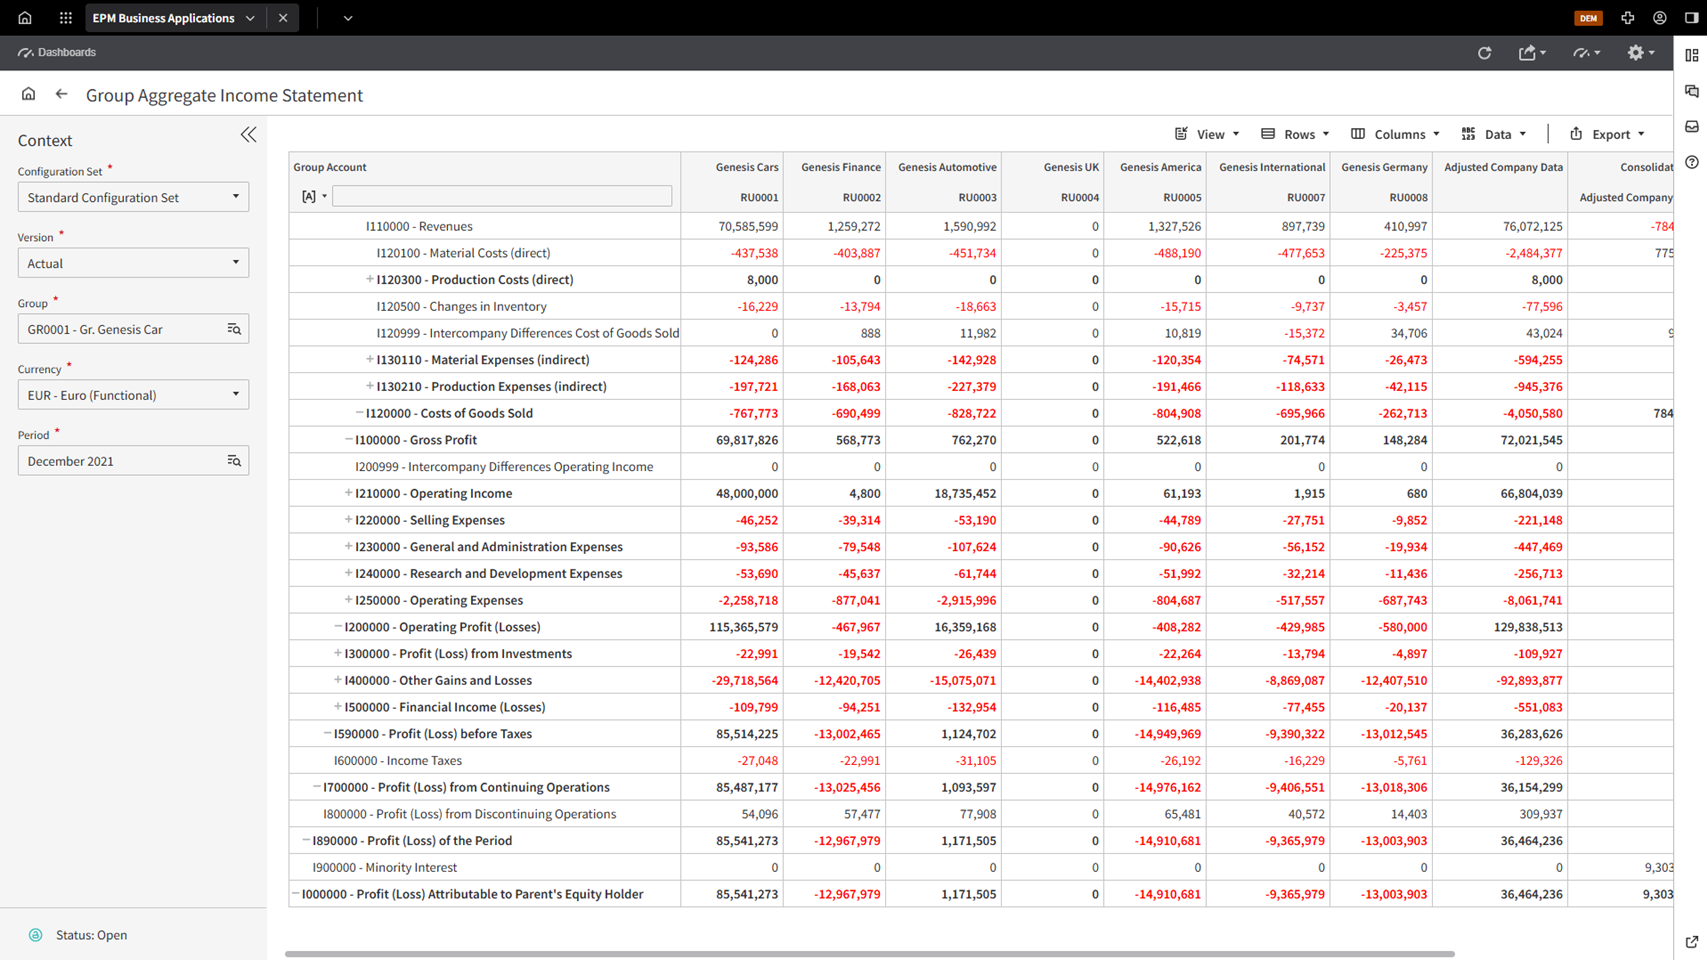Expand the I210000 Operating Income row
This screenshot has height=960, width=1707.
coord(348,493)
